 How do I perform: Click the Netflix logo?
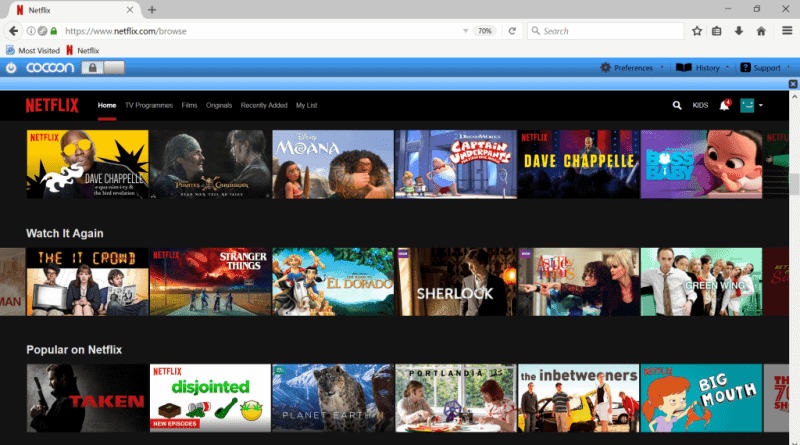pyautogui.click(x=52, y=106)
